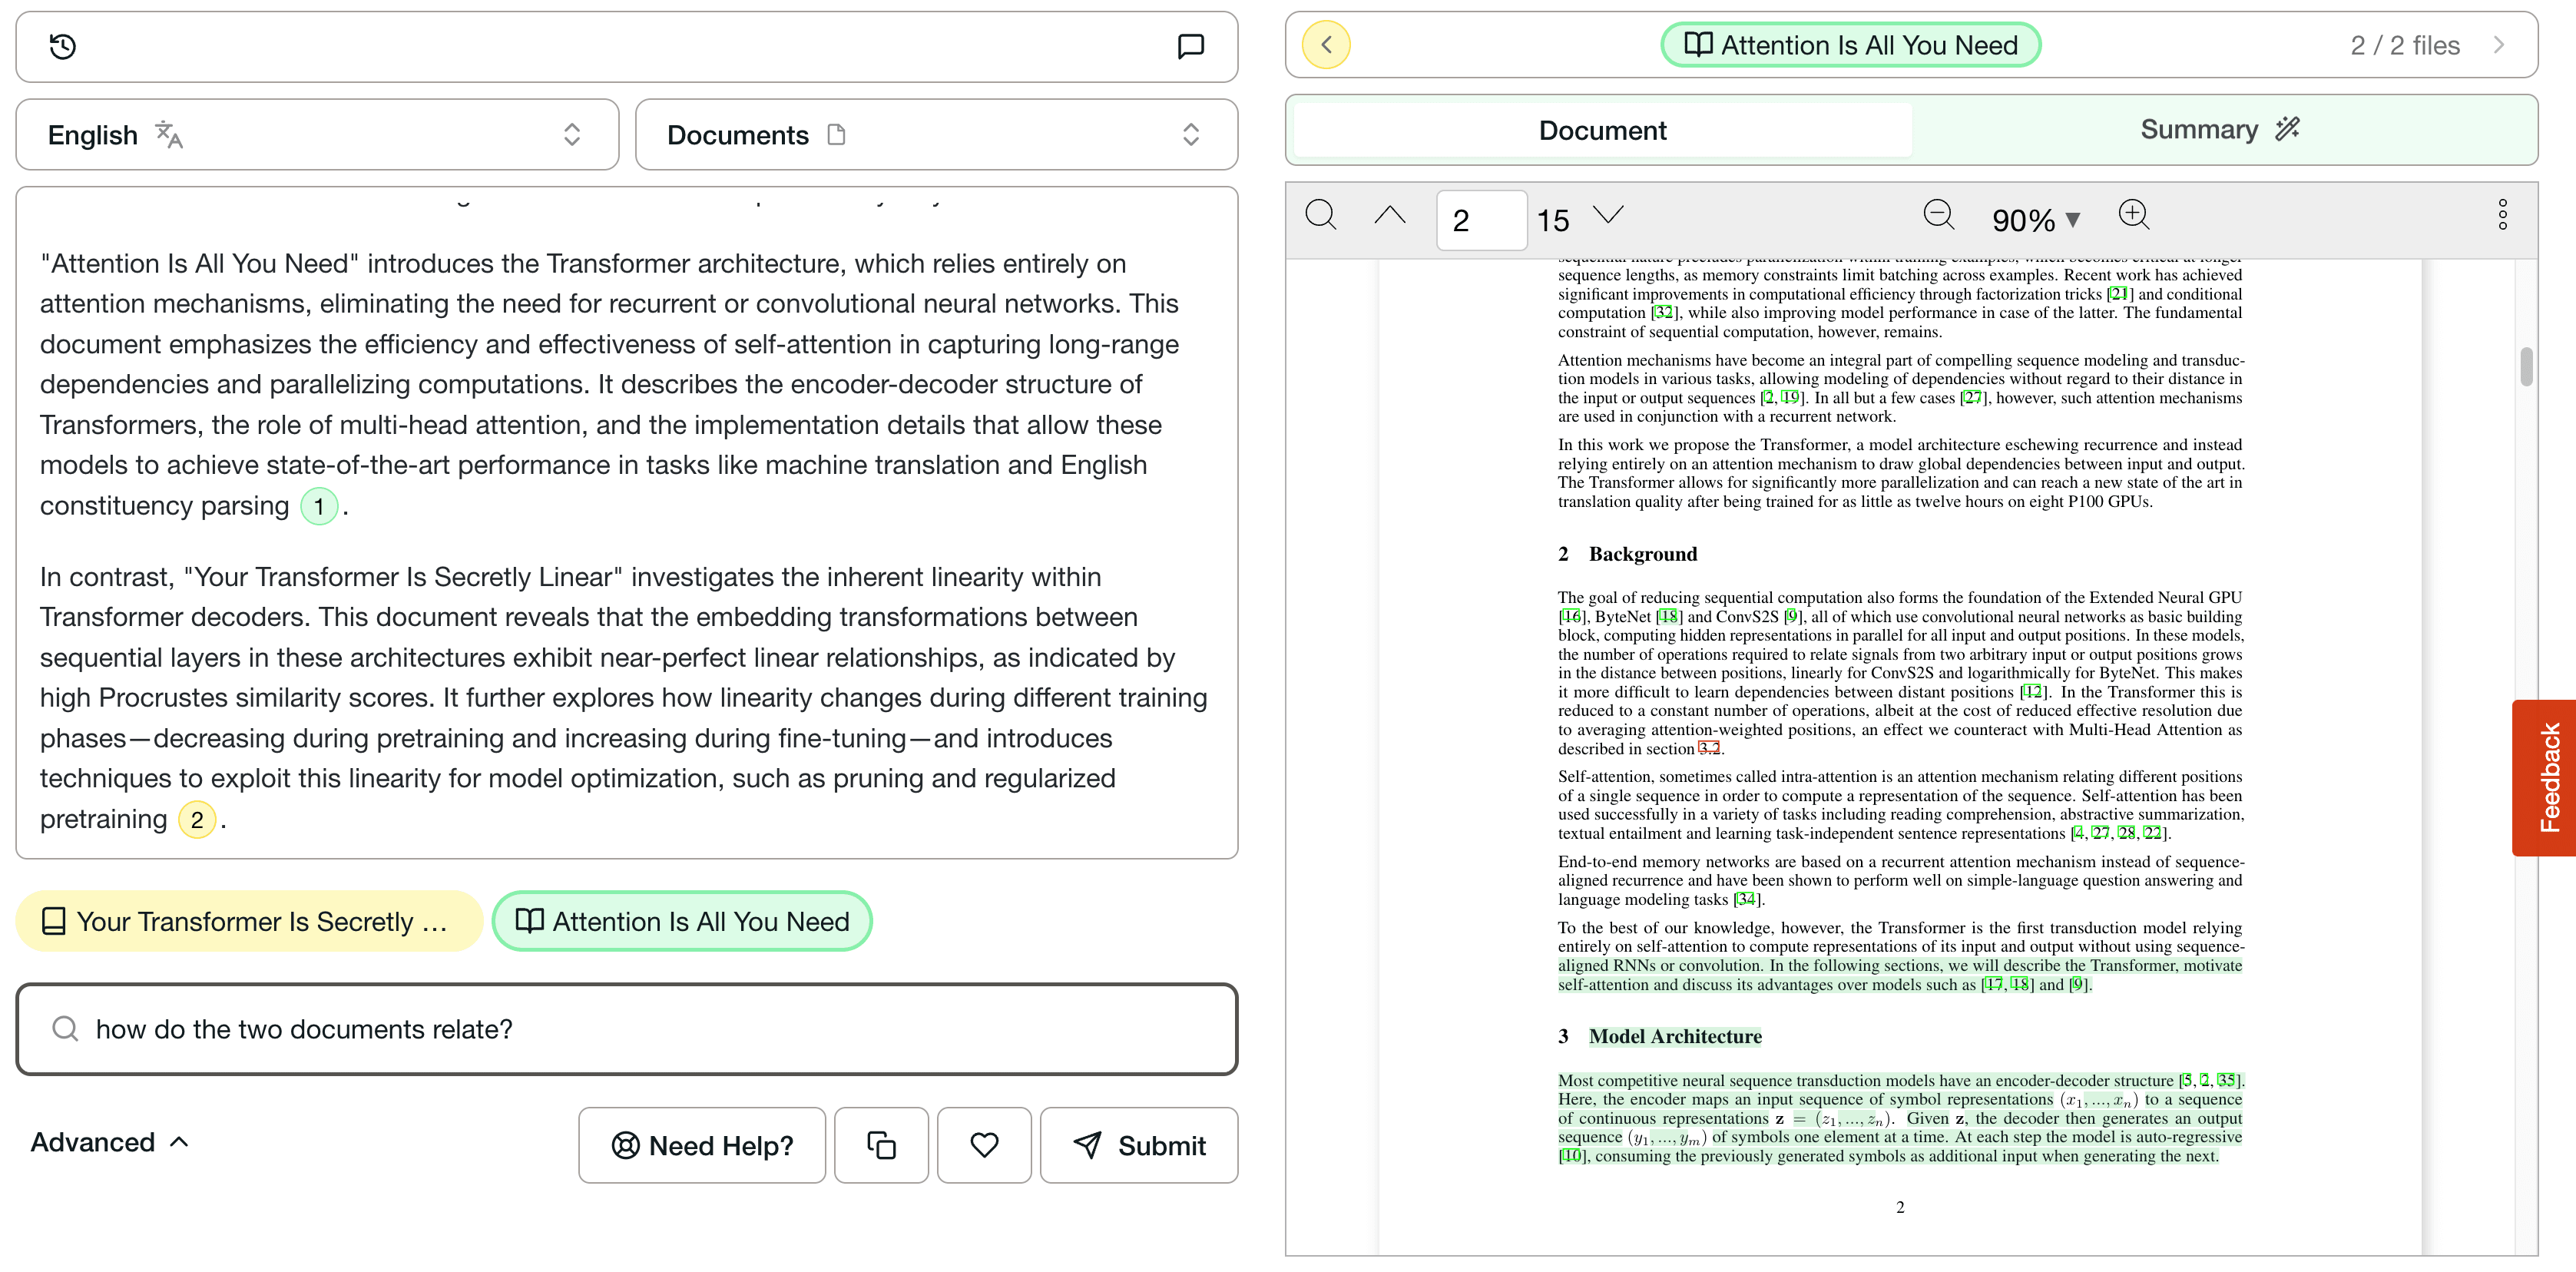Viewport: 2576px width, 1272px height.
Task: Switch to the Document tab
Action: pyautogui.click(x=1602, y=130)
